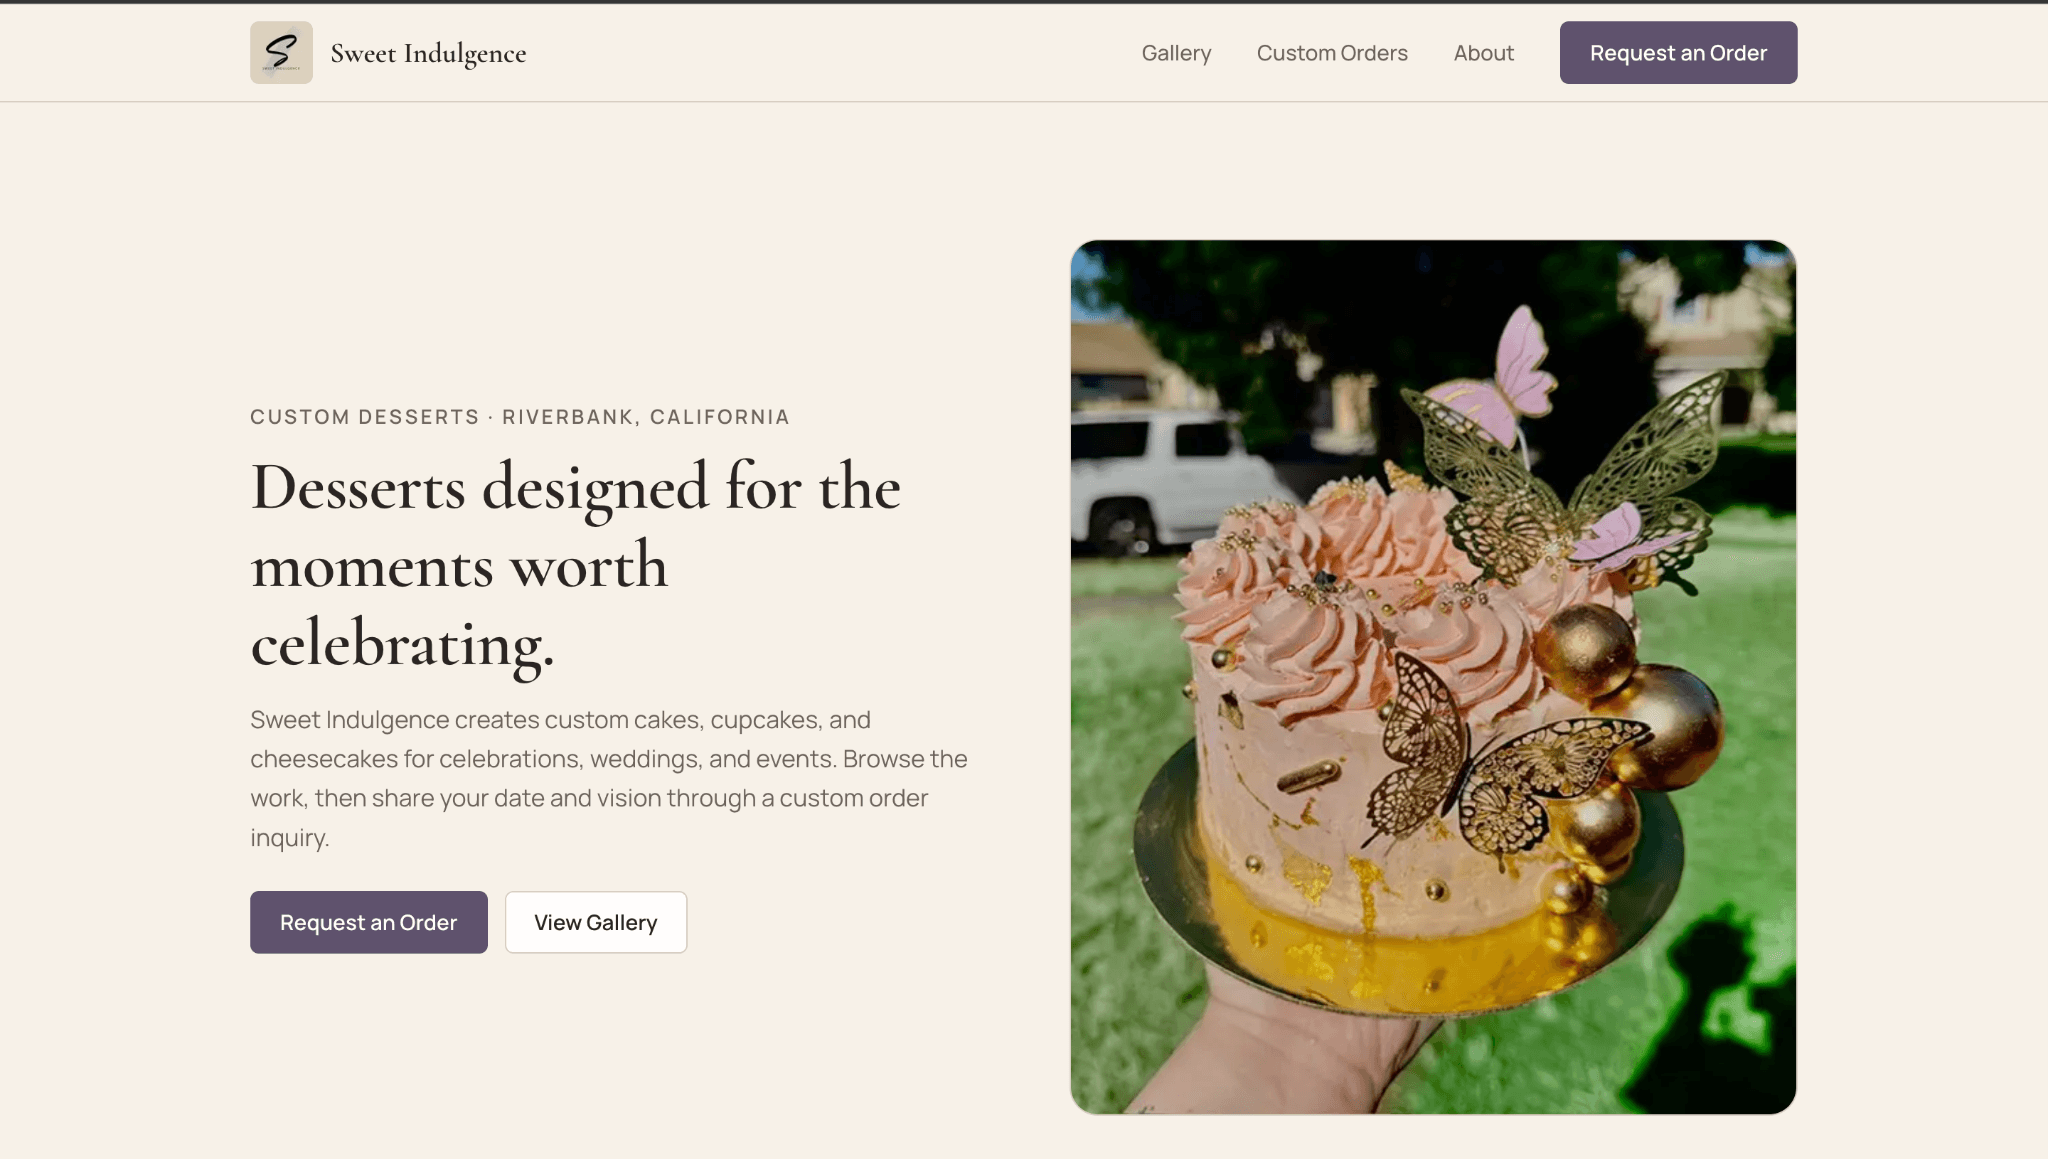This screenshot has height=1159, width=2048.
Task: Click the Sweet Indulgence brand name text
Action: 428,53
